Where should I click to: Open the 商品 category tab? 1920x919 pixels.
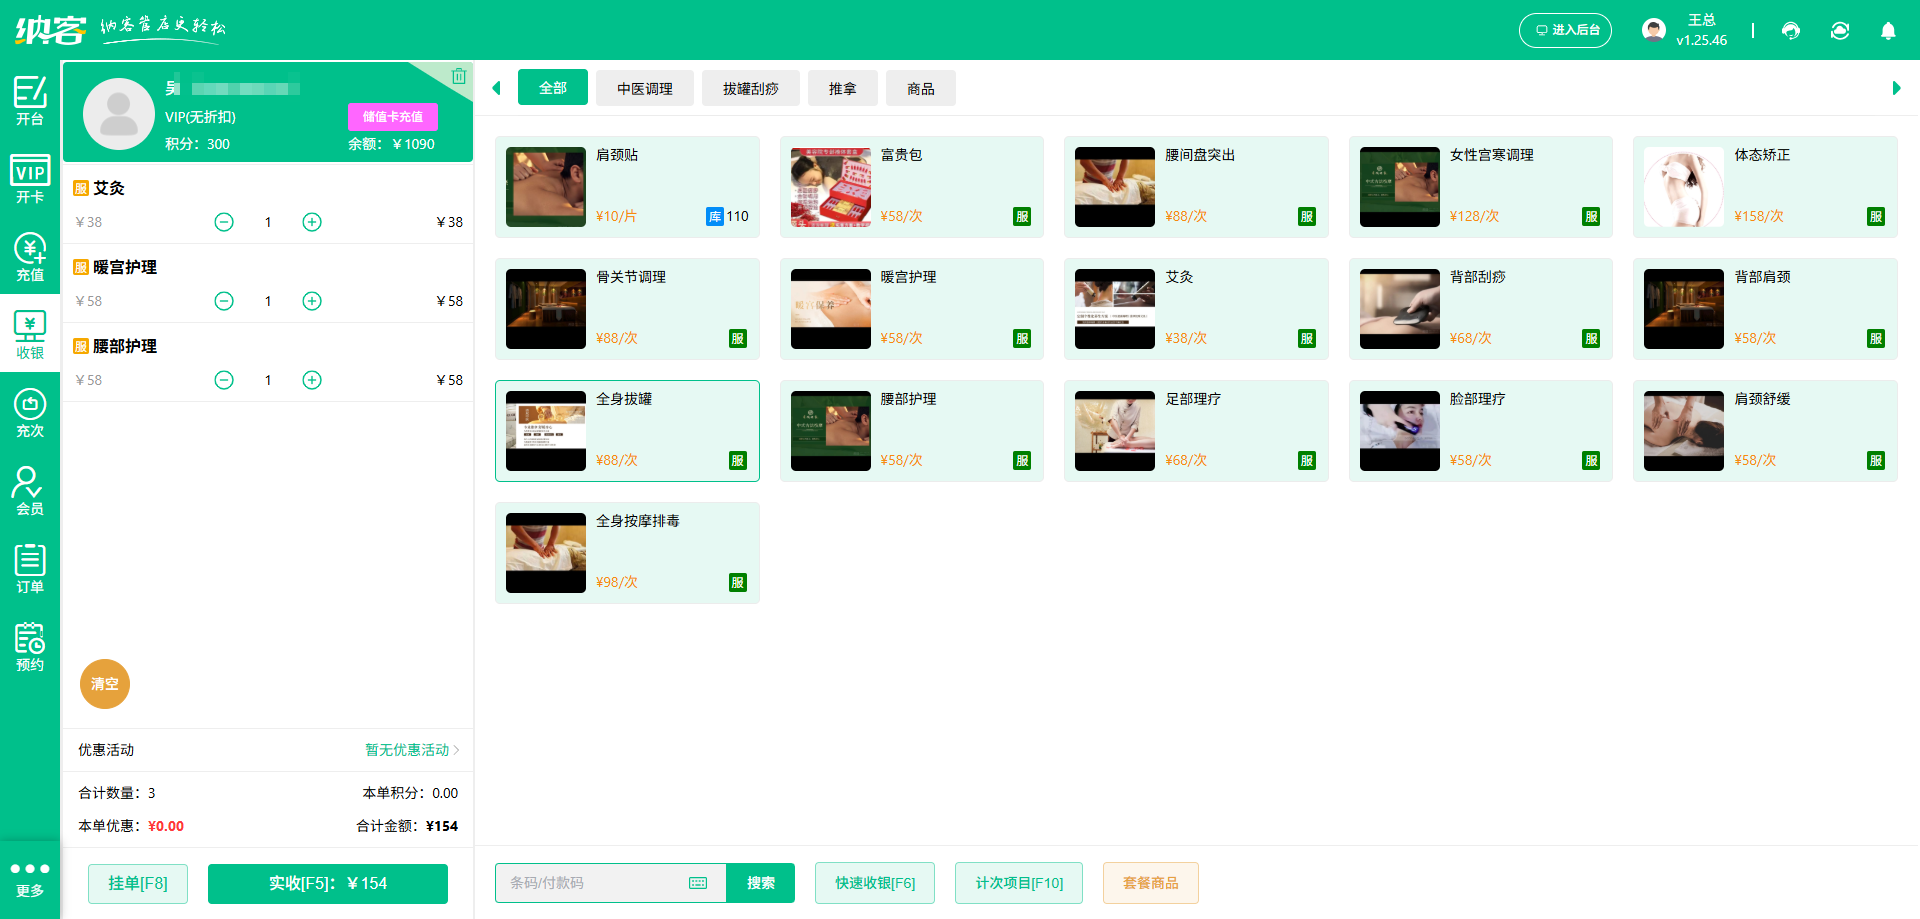(x=920, y=88)
